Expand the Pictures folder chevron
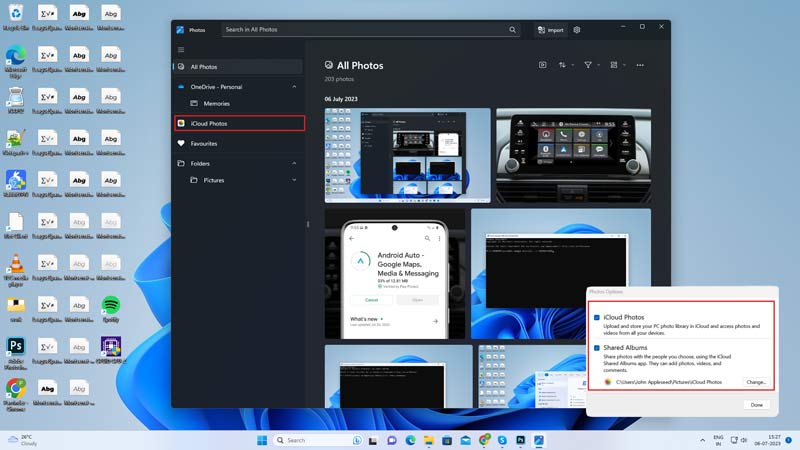800x450 pixels. click(x=294, y=180)
